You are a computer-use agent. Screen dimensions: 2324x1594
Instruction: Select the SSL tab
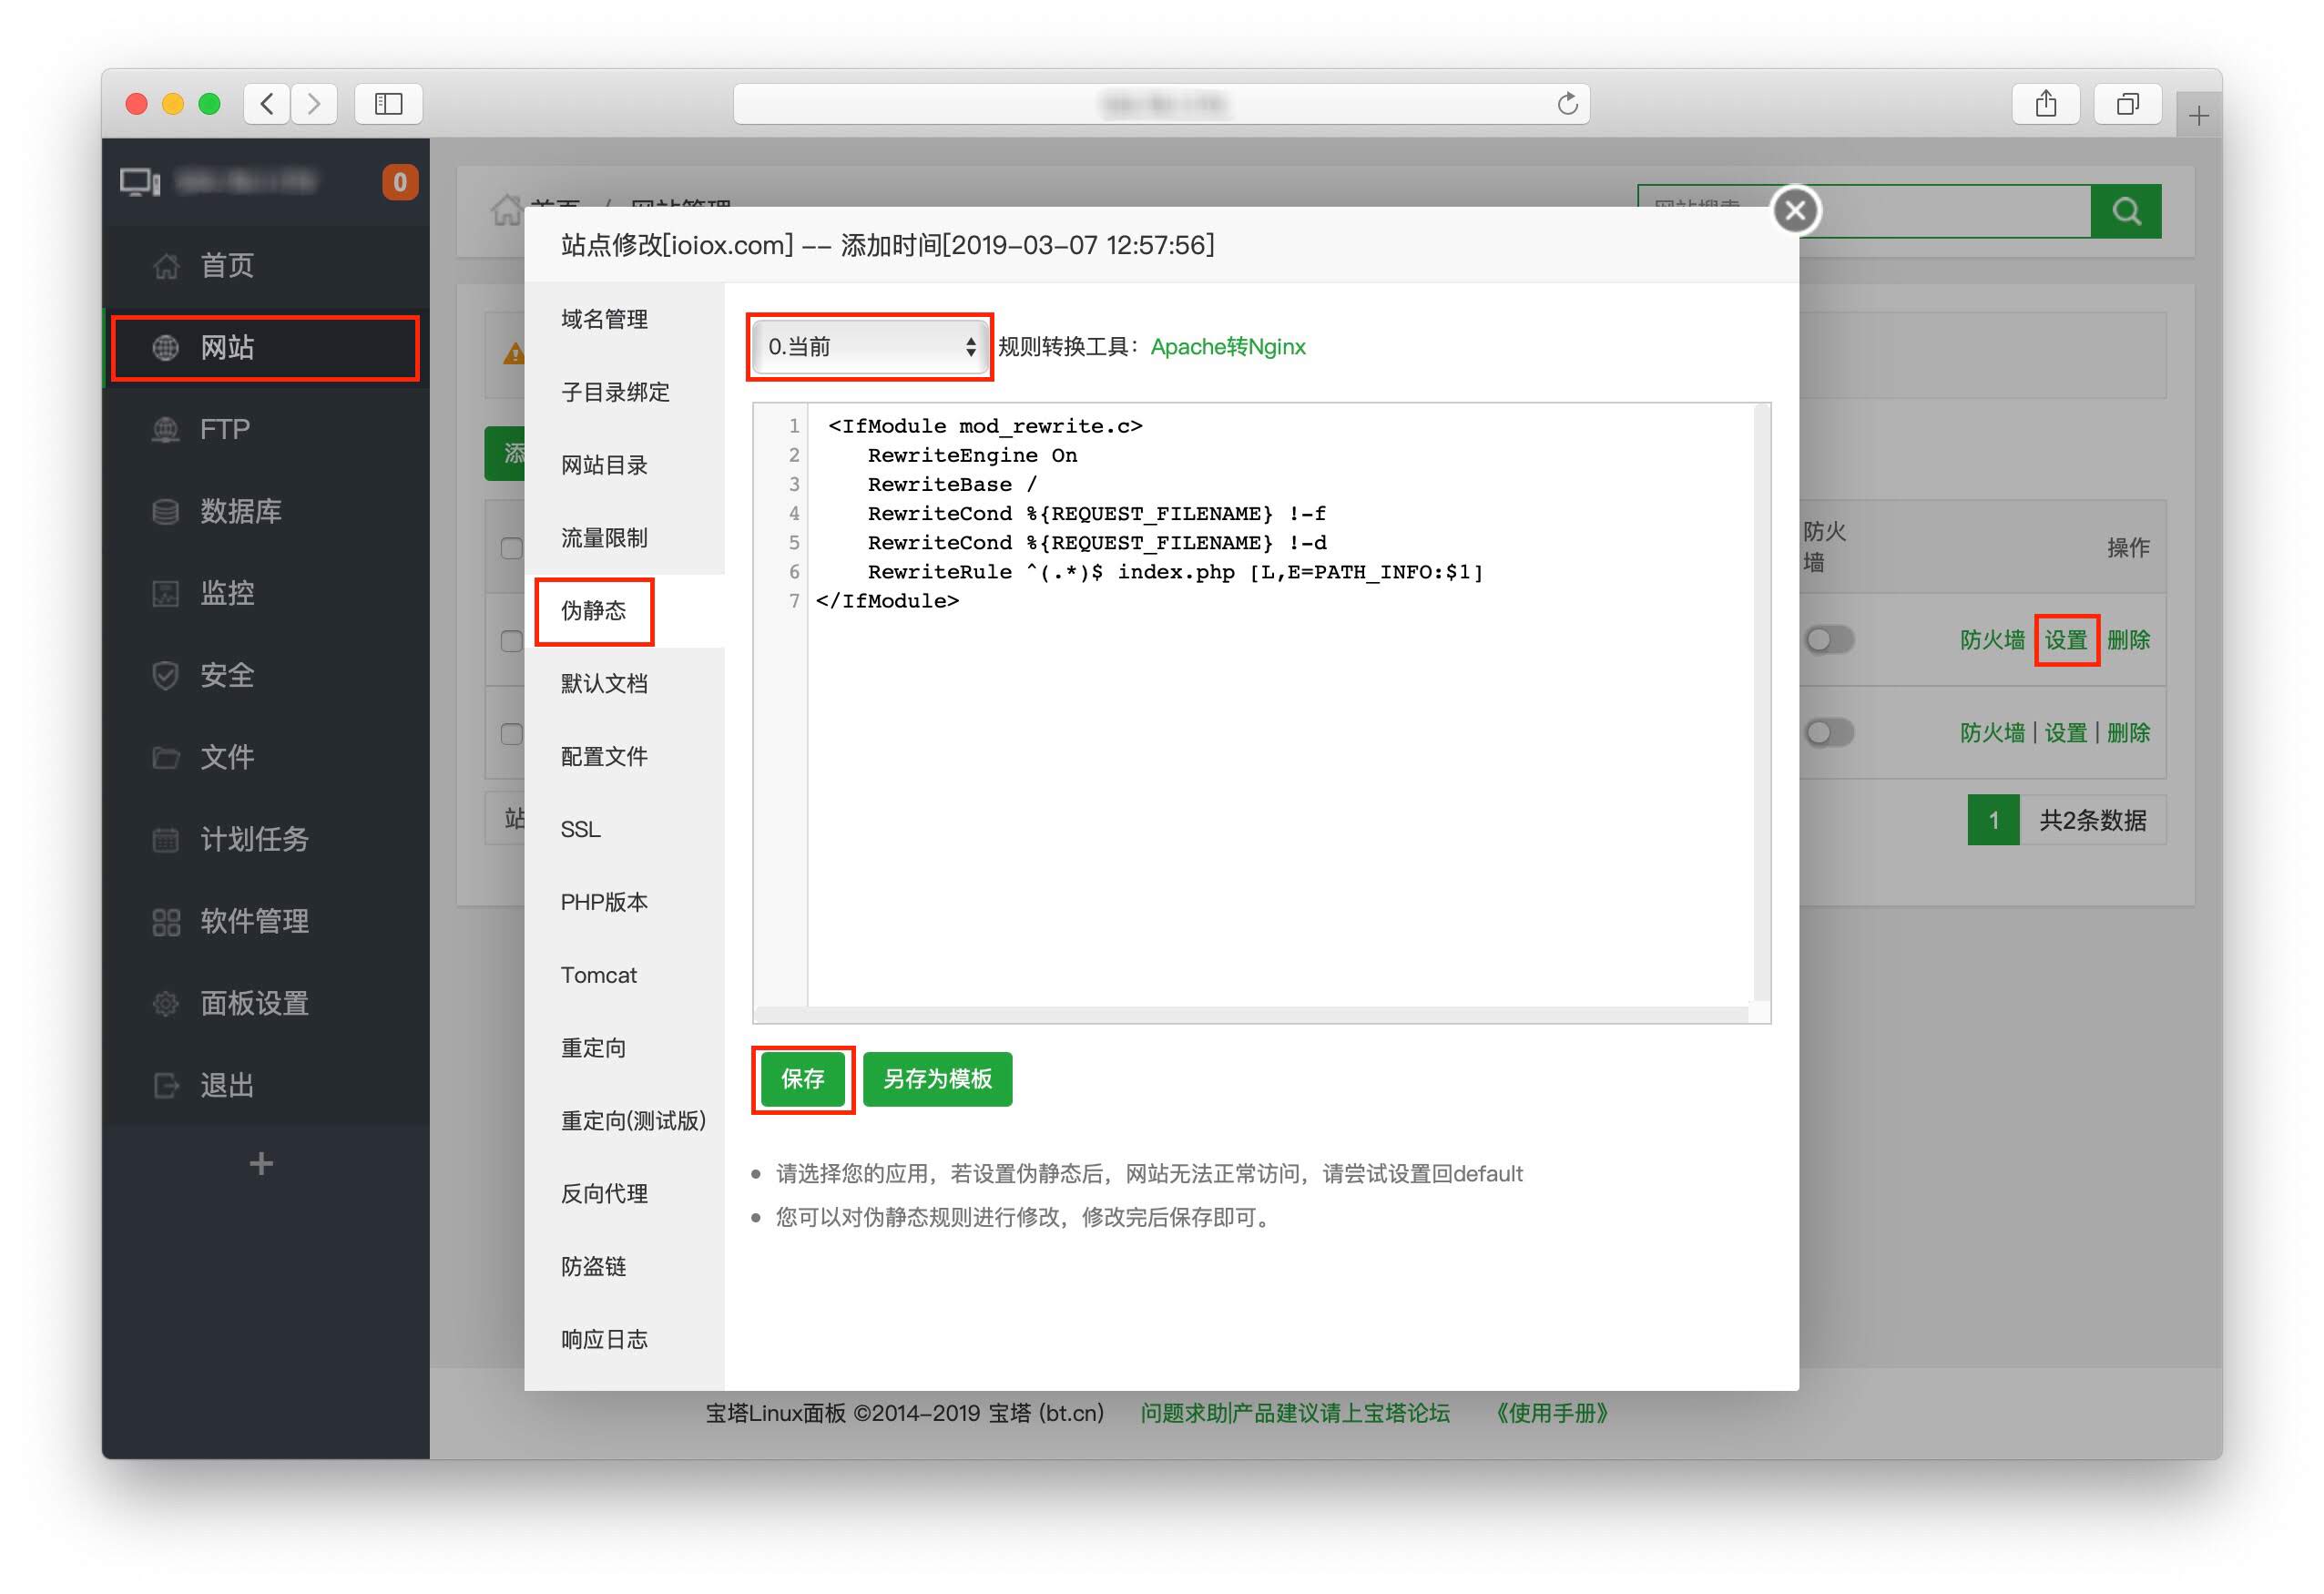(x=624, y=829)
